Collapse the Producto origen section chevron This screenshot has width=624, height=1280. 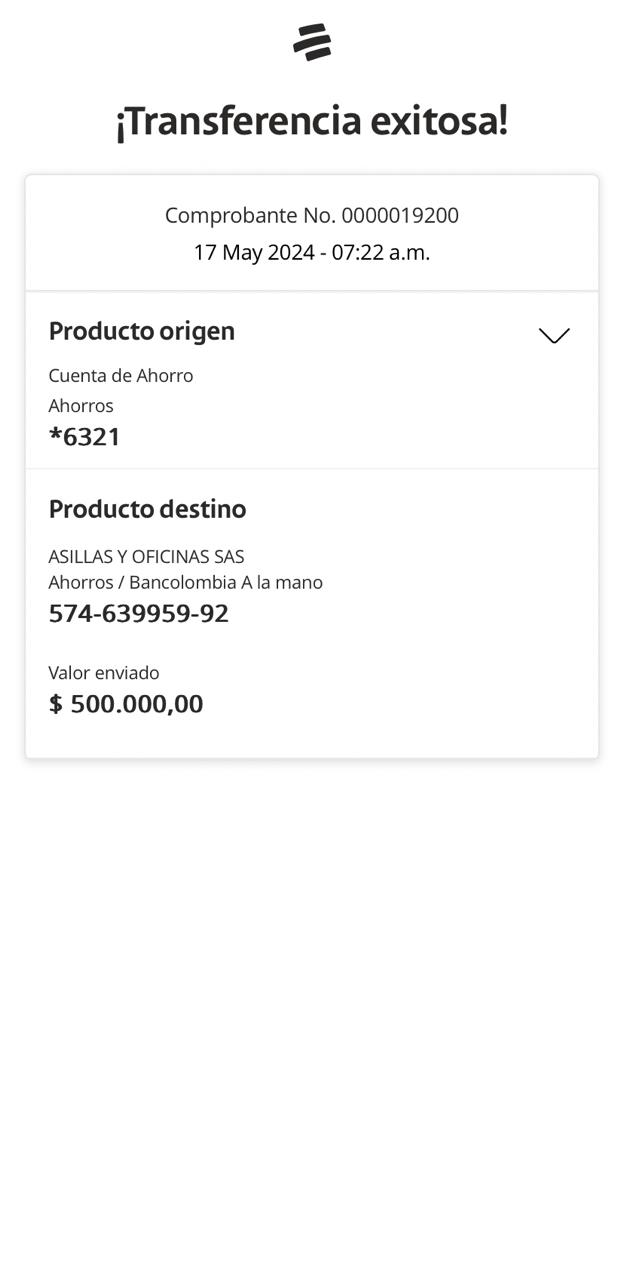pos(554,335)
